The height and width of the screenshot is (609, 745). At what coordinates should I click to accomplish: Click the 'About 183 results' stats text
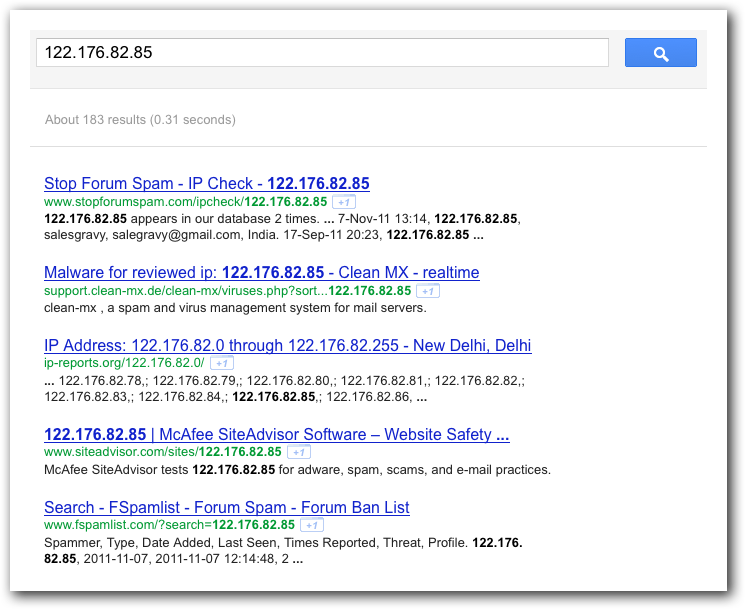pos(140,120)
